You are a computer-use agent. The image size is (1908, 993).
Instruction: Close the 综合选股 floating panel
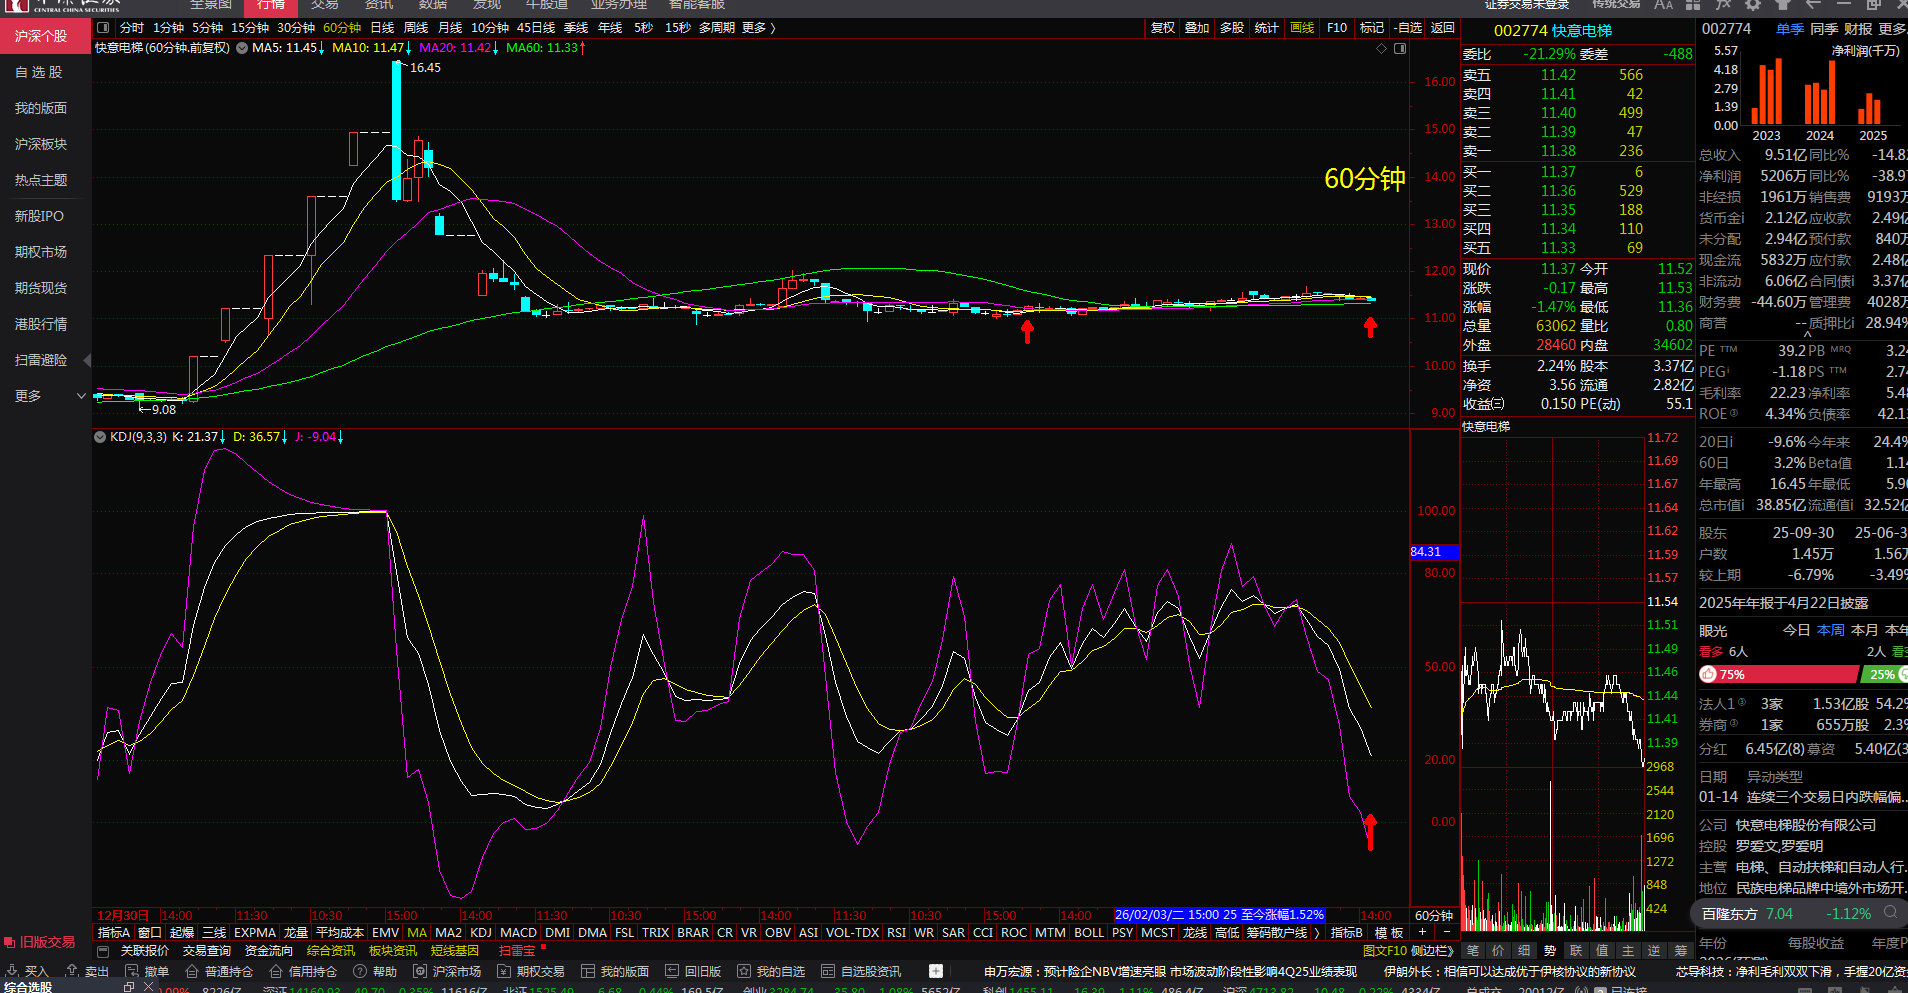(148, 987)
